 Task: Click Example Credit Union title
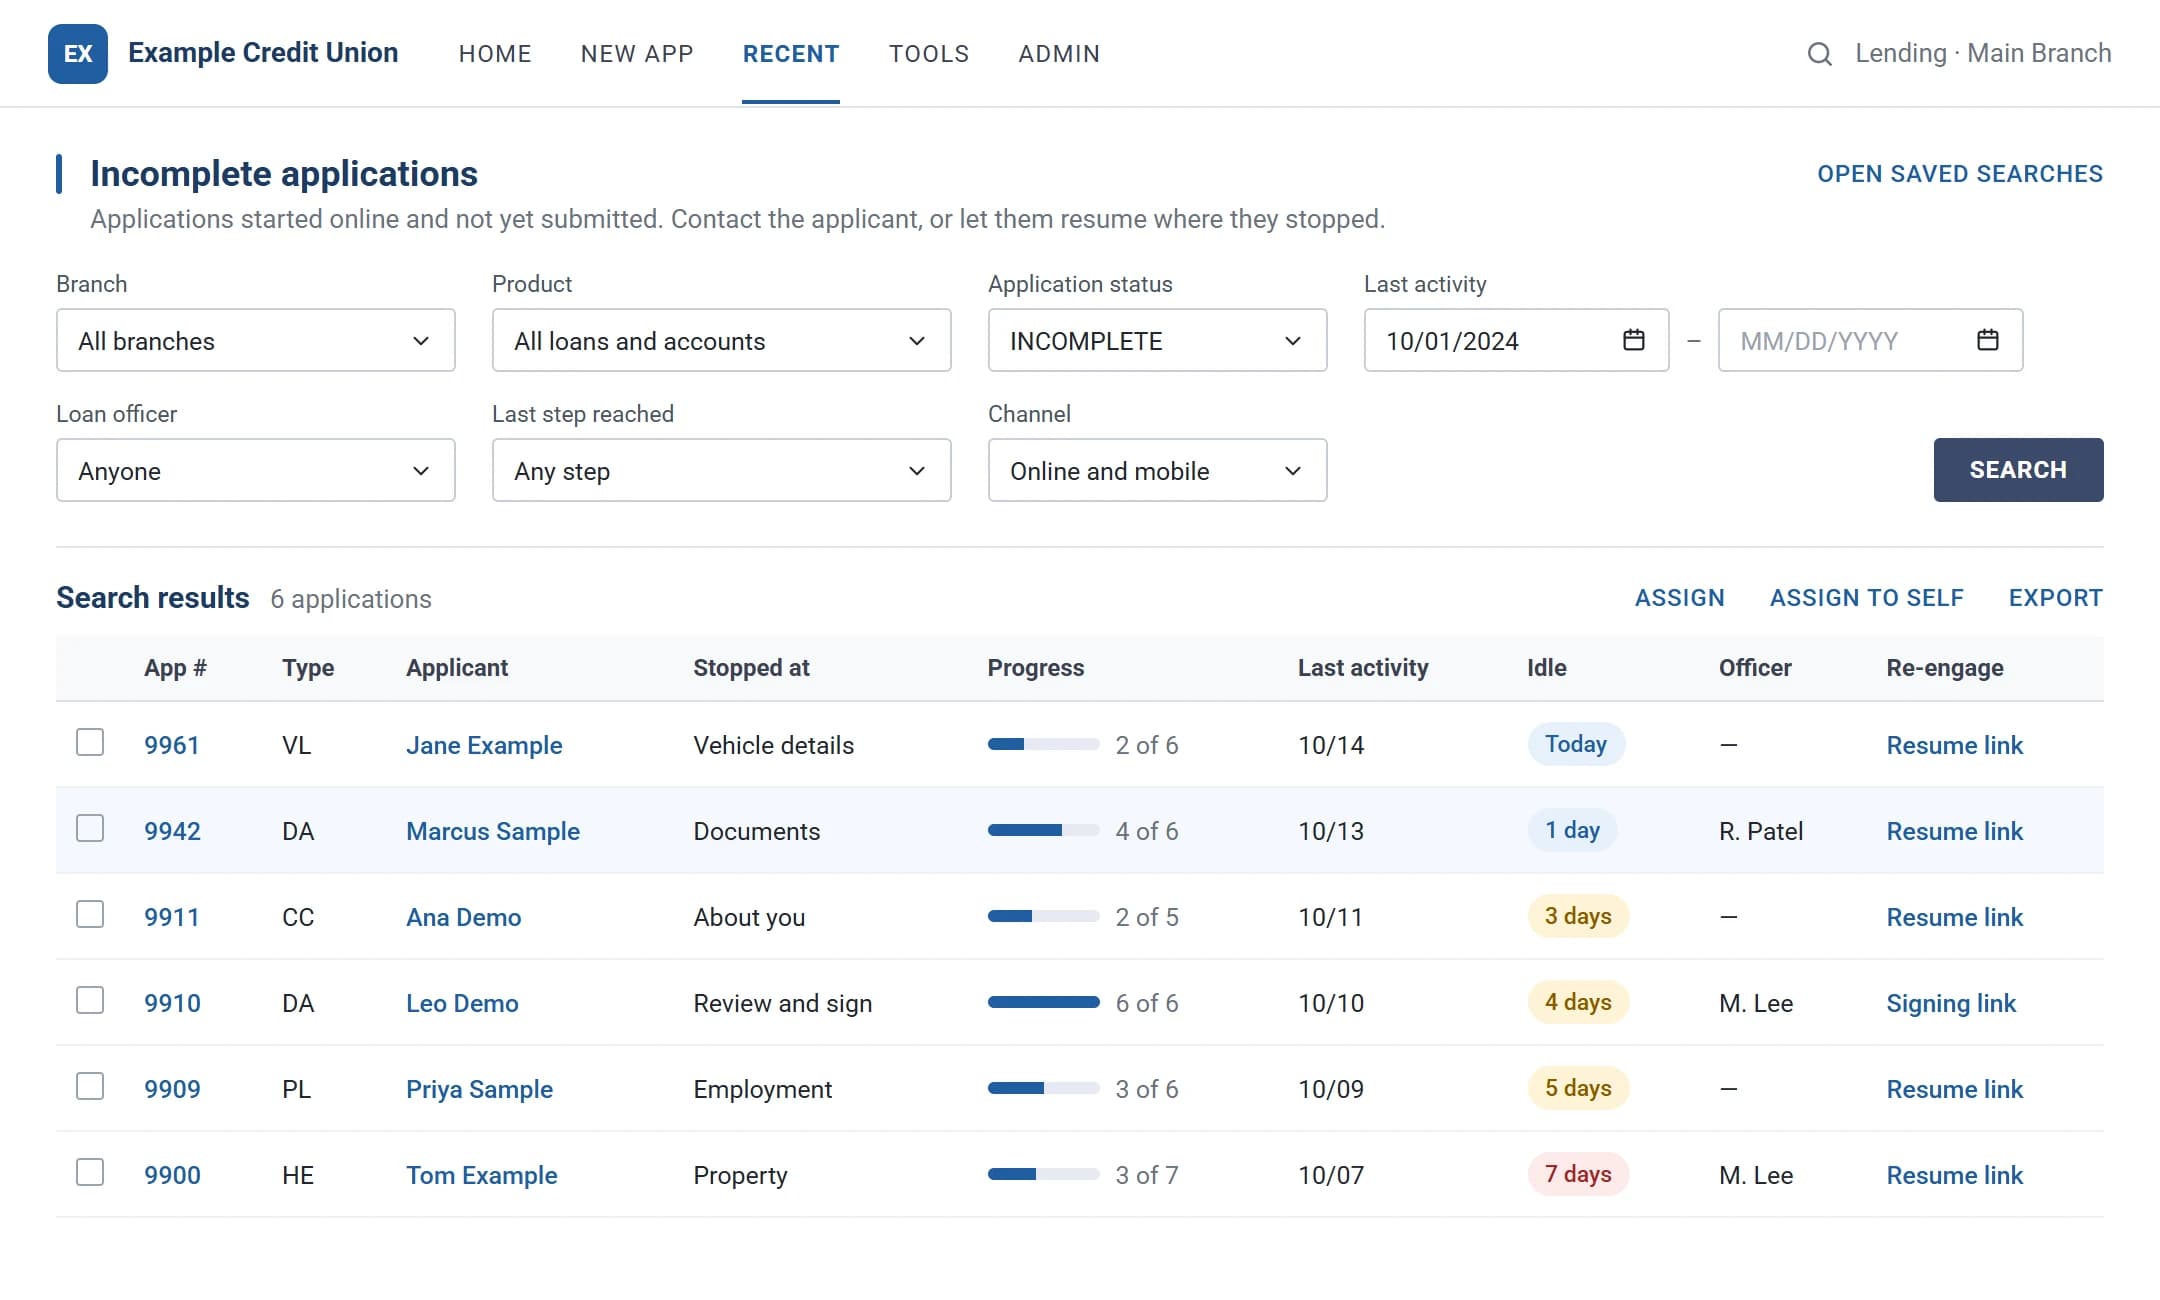coord(263,53)
